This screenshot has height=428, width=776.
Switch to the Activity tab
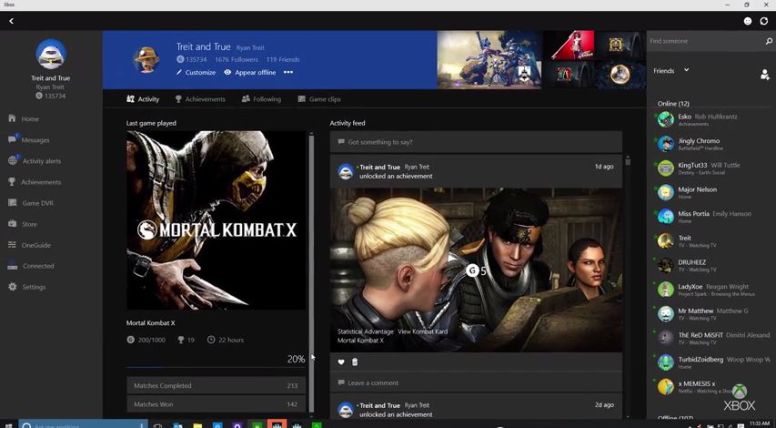click(143, 99)
